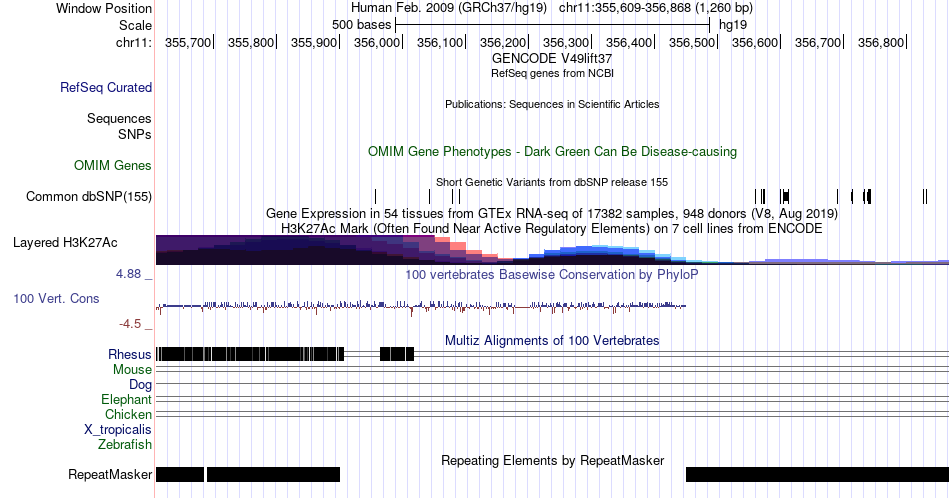Click the chr11: ruler label

134,42
